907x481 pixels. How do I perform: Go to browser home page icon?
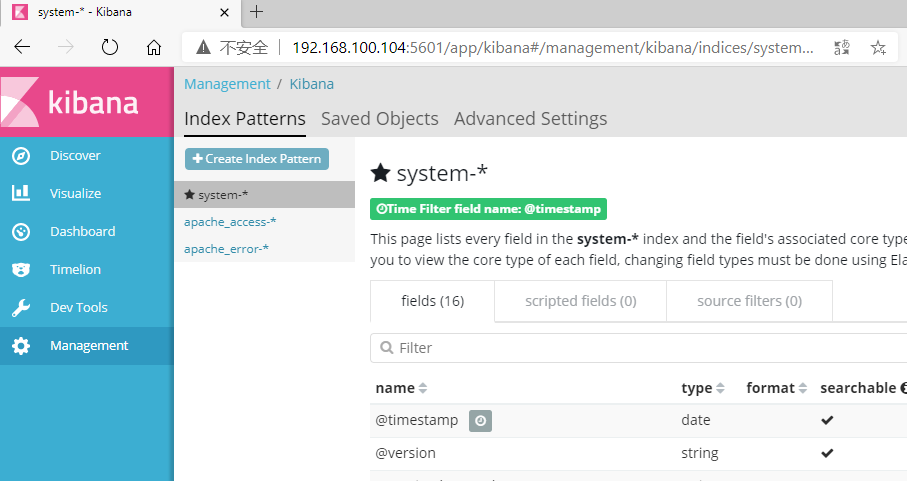pos(153,47)
